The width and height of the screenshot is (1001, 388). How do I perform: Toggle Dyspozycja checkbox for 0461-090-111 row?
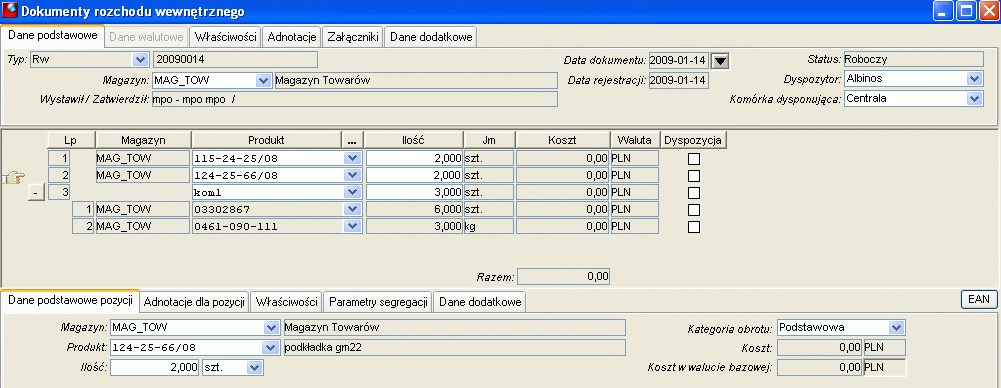(x=694, y=227)
